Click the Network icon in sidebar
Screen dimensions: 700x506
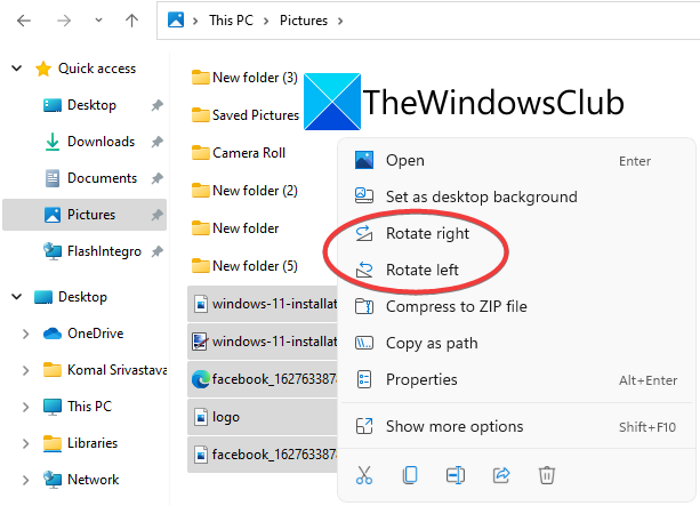[x=52, y=480]
